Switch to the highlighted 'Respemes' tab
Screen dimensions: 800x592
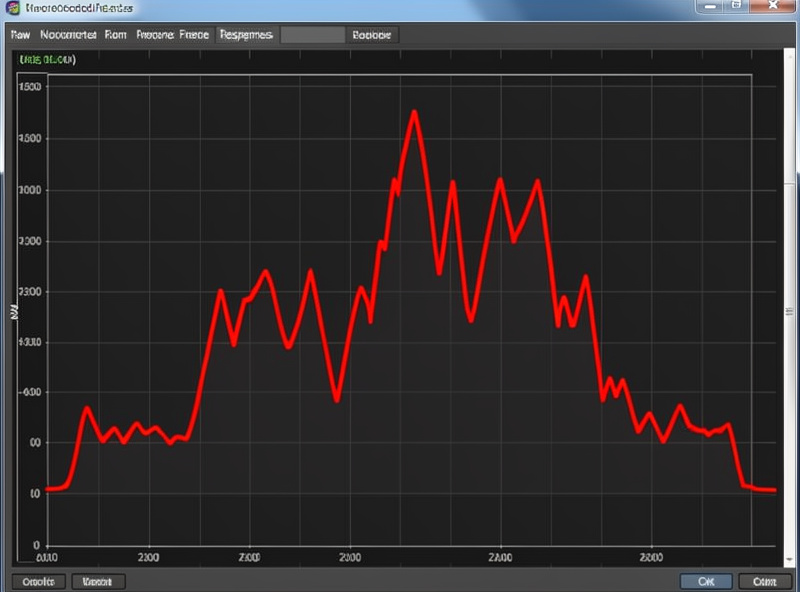tap(246, 35)
